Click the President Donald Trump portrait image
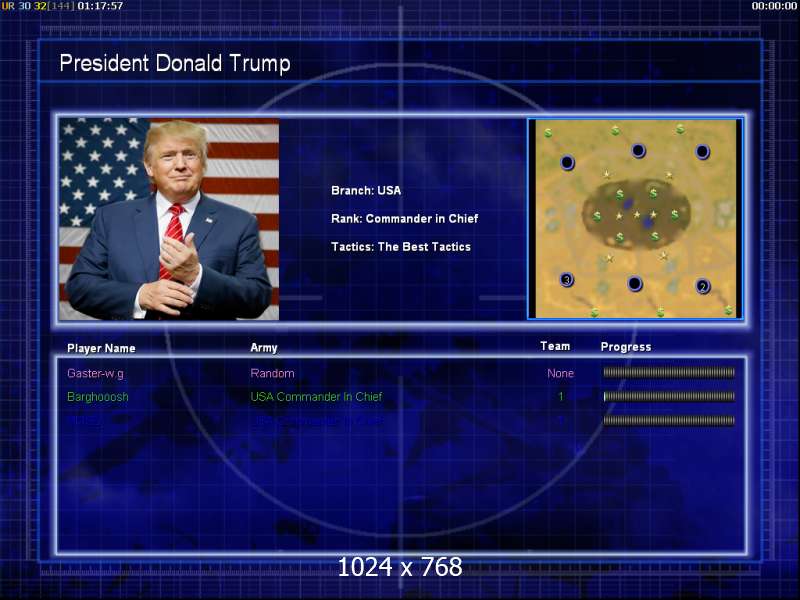 click(169, 219)
